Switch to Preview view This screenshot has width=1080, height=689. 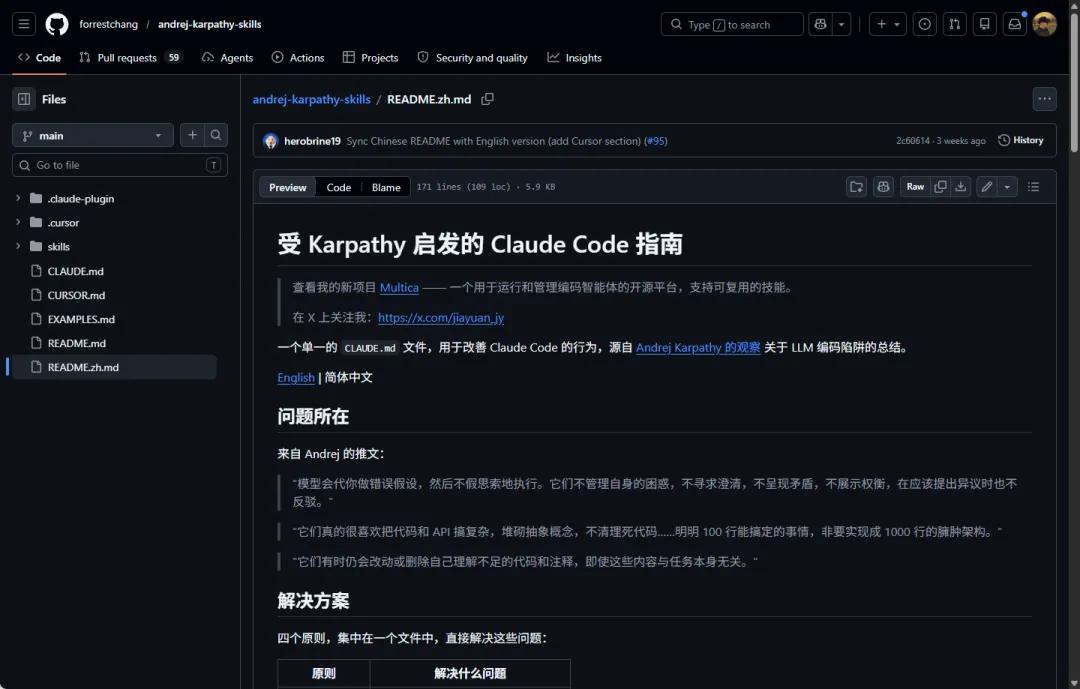click(288, 187)
